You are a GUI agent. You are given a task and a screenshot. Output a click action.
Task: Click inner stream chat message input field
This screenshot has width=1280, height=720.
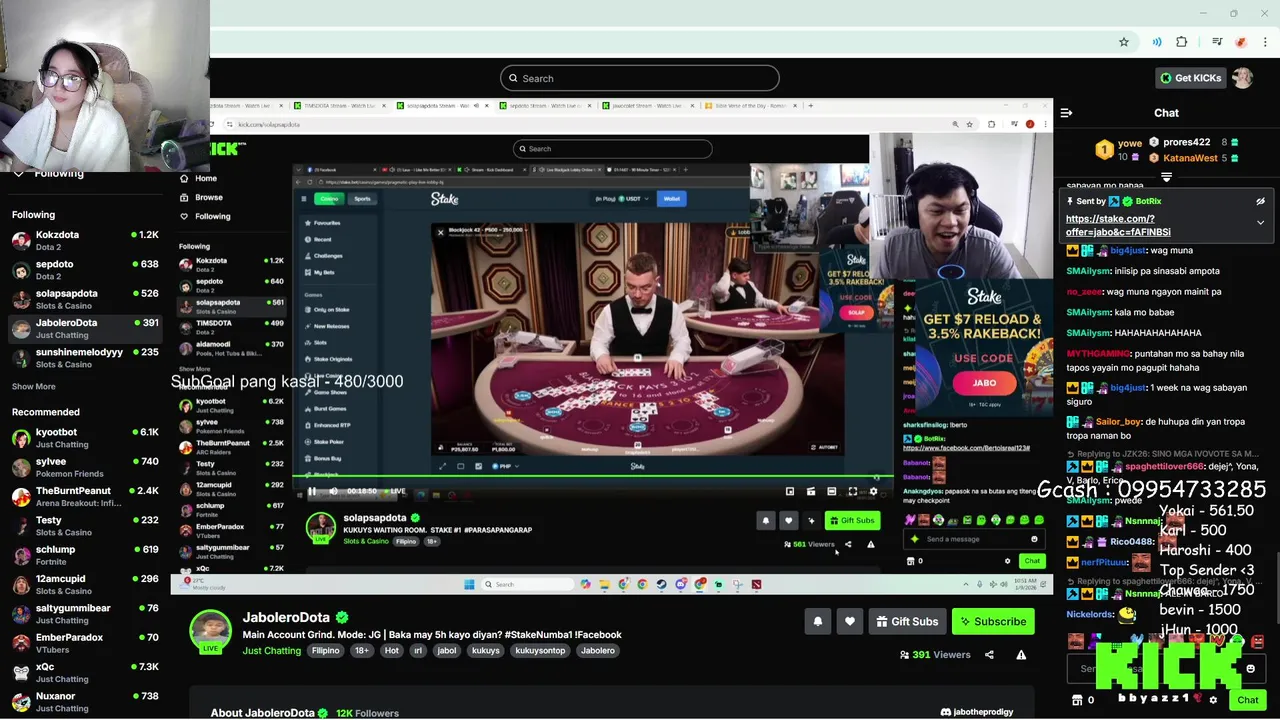(972, 539)
